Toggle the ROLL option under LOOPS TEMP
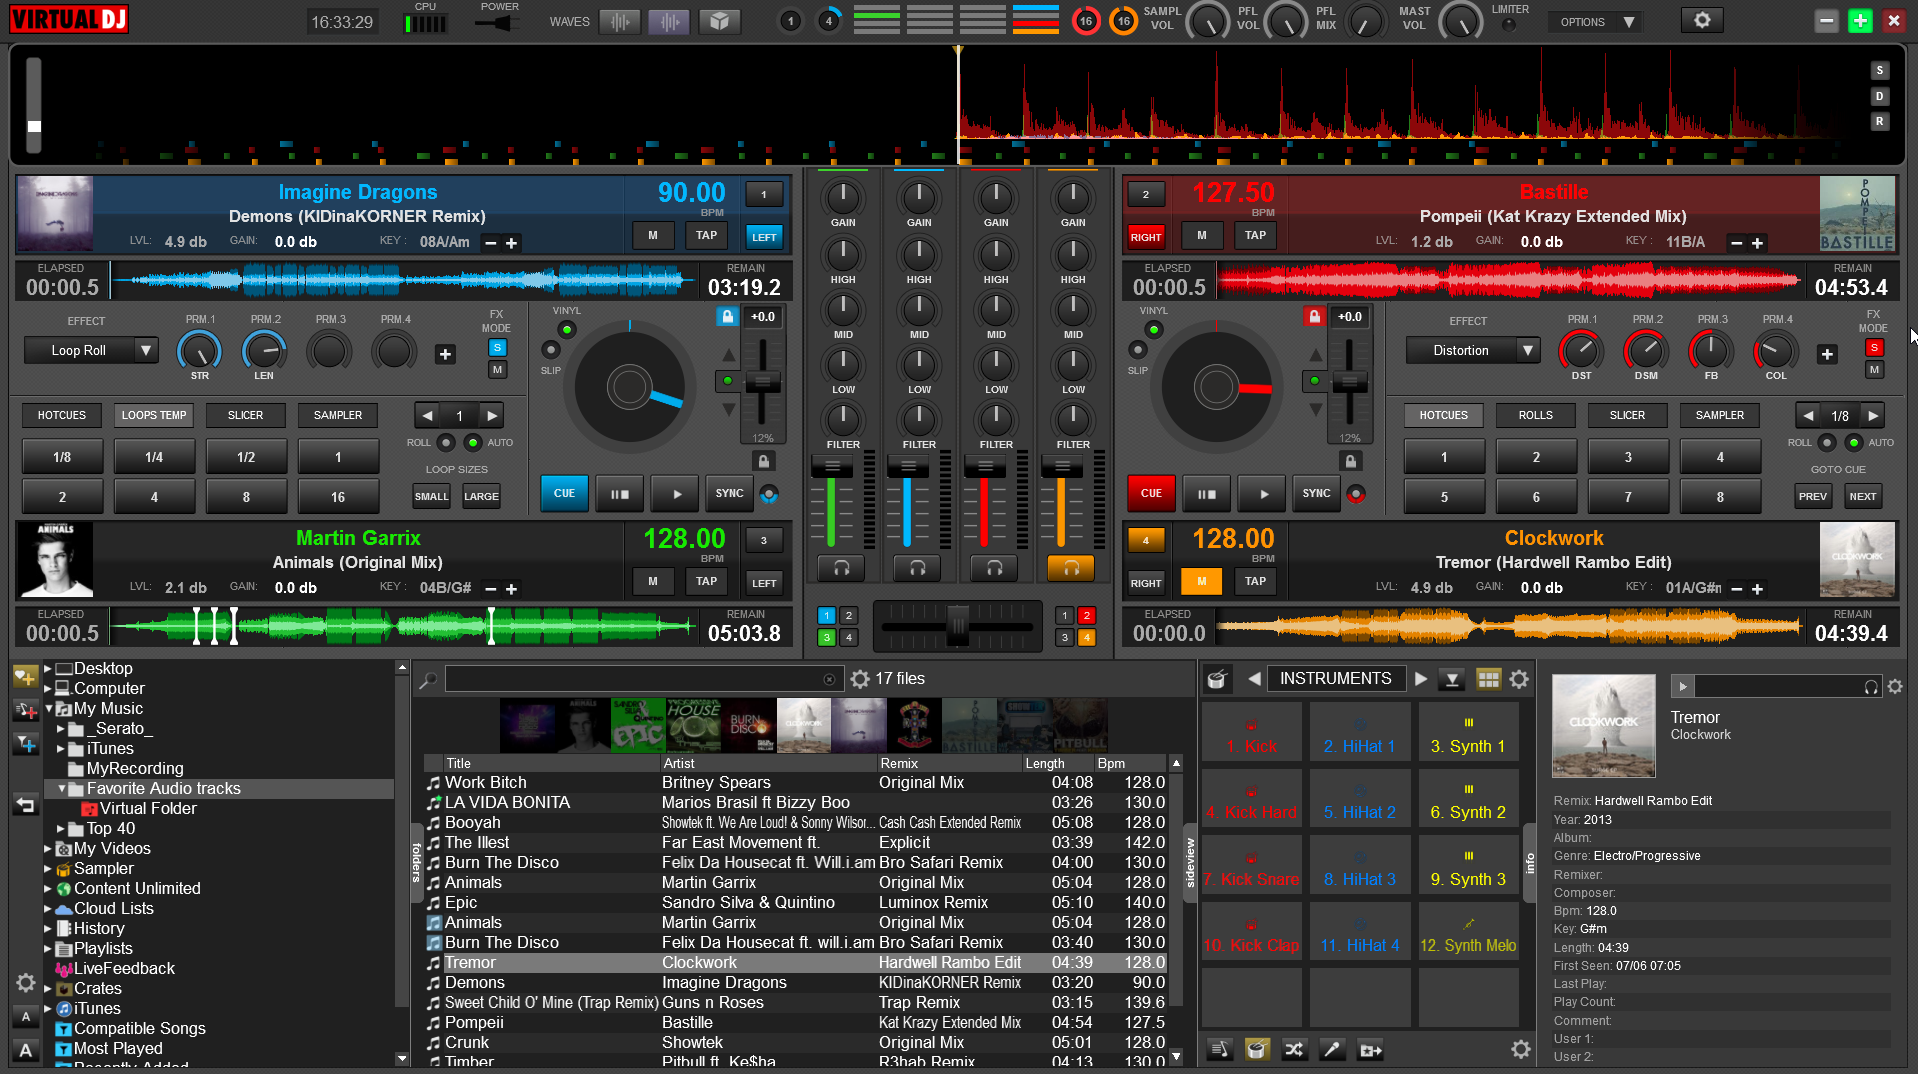Image resolution: width=1918 pixels, height=1074 pixels. pos(446,442)
